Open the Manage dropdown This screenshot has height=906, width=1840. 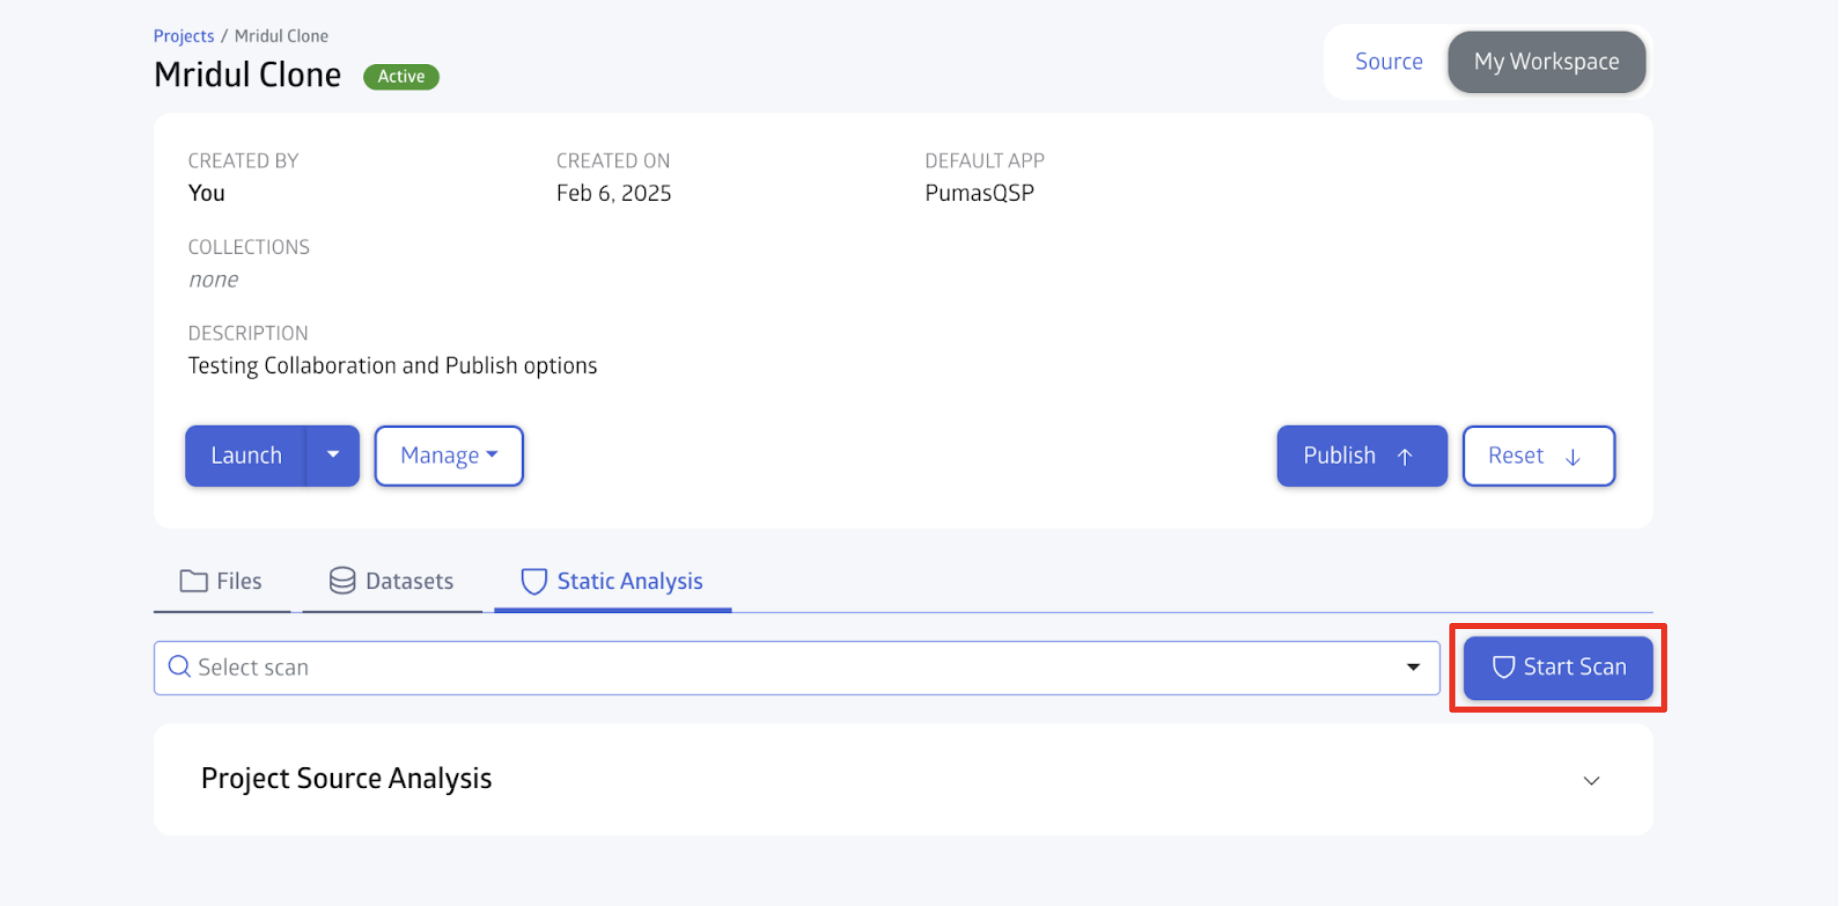click(x=448, y=455)
